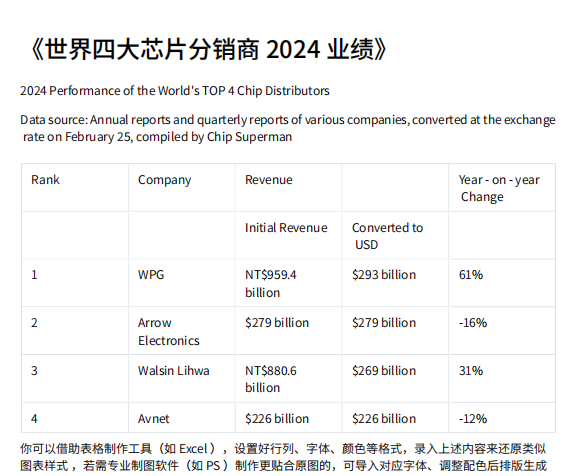The height and width of the screenshot is (476, 576).
Task: Click rank cell '1' in WPG row
Action: pyautogui.click(x=75, y=283)
